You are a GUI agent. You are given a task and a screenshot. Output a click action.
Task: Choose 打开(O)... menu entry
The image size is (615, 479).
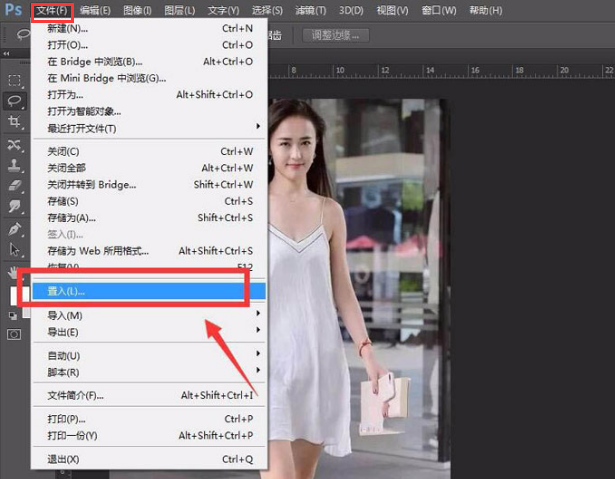coord(149,45)
